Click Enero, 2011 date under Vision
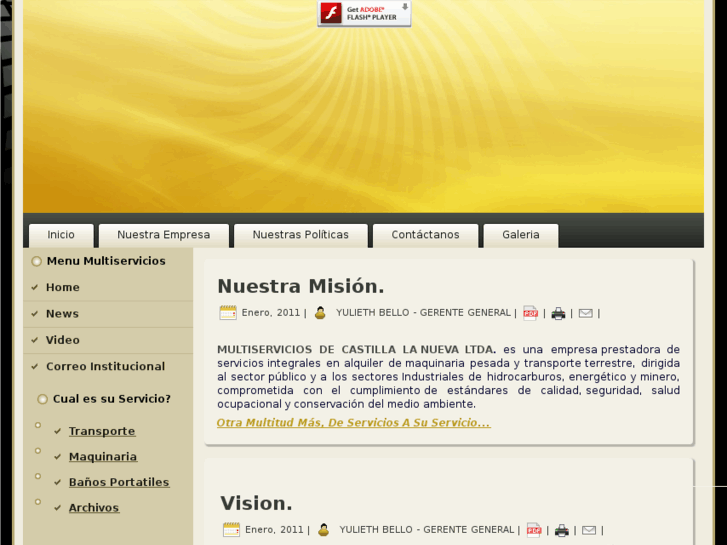The image size is (727, 545). 274,530
